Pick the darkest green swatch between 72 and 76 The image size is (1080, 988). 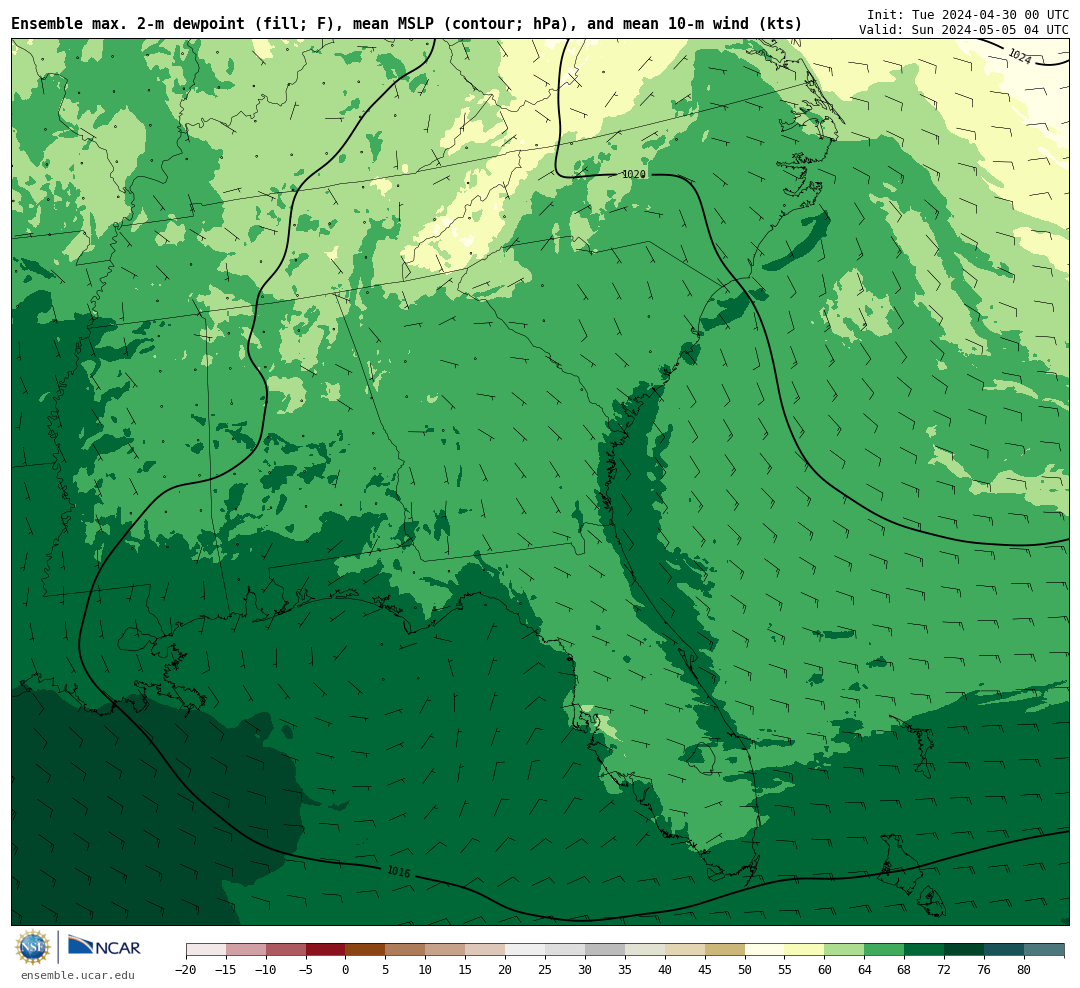(964, 950)
